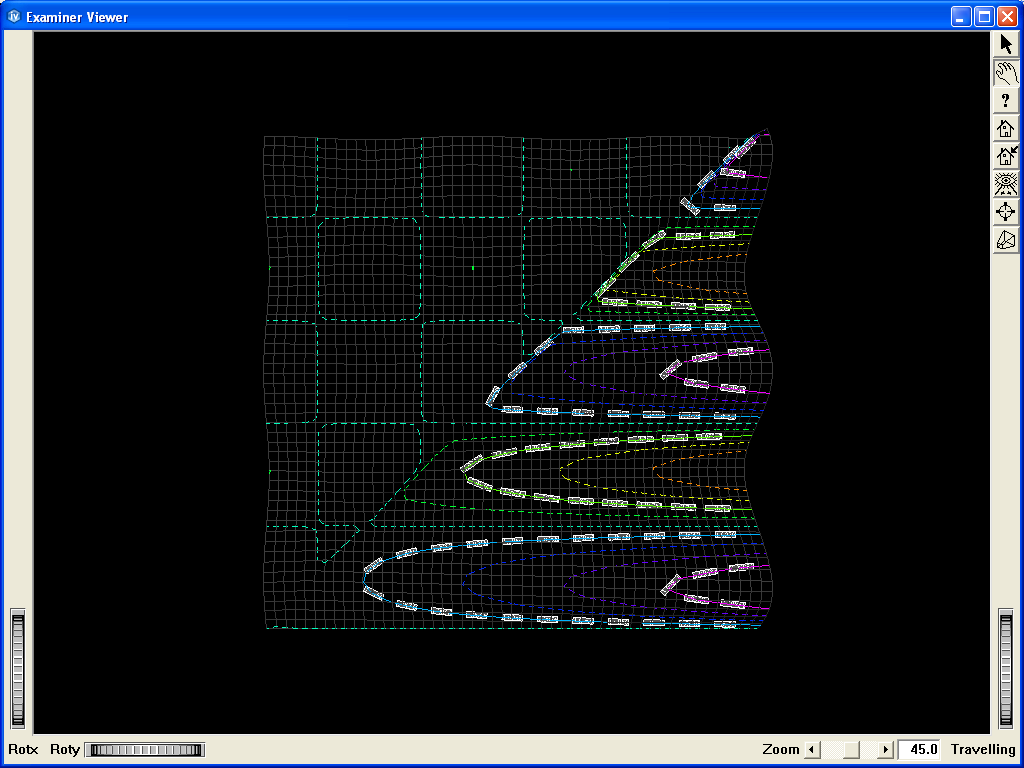
Task: Activate the Seek crosshair tool
Action: [1006, 212]
